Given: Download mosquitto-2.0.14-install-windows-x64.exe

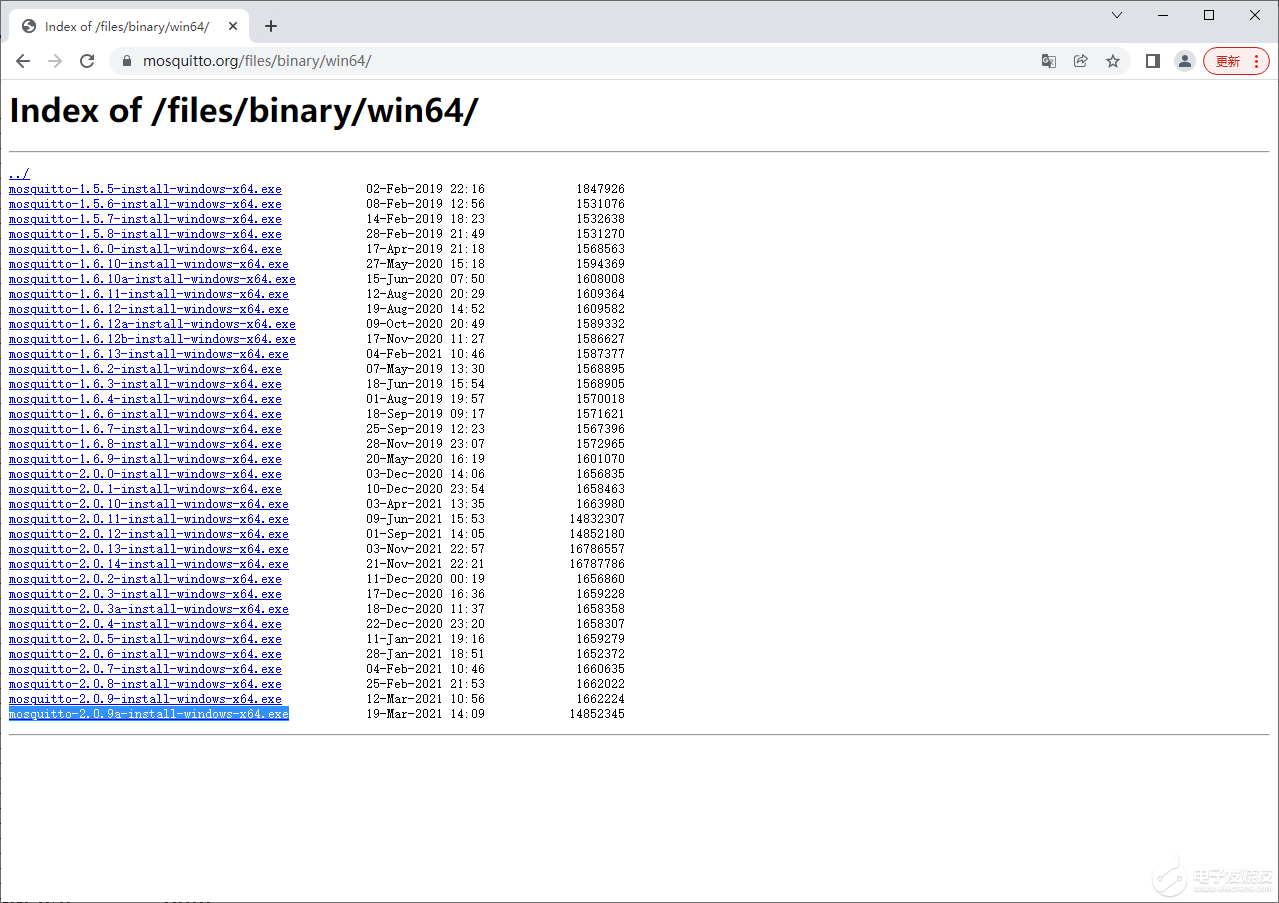Looking at the screenshot, I should point(148,564).
